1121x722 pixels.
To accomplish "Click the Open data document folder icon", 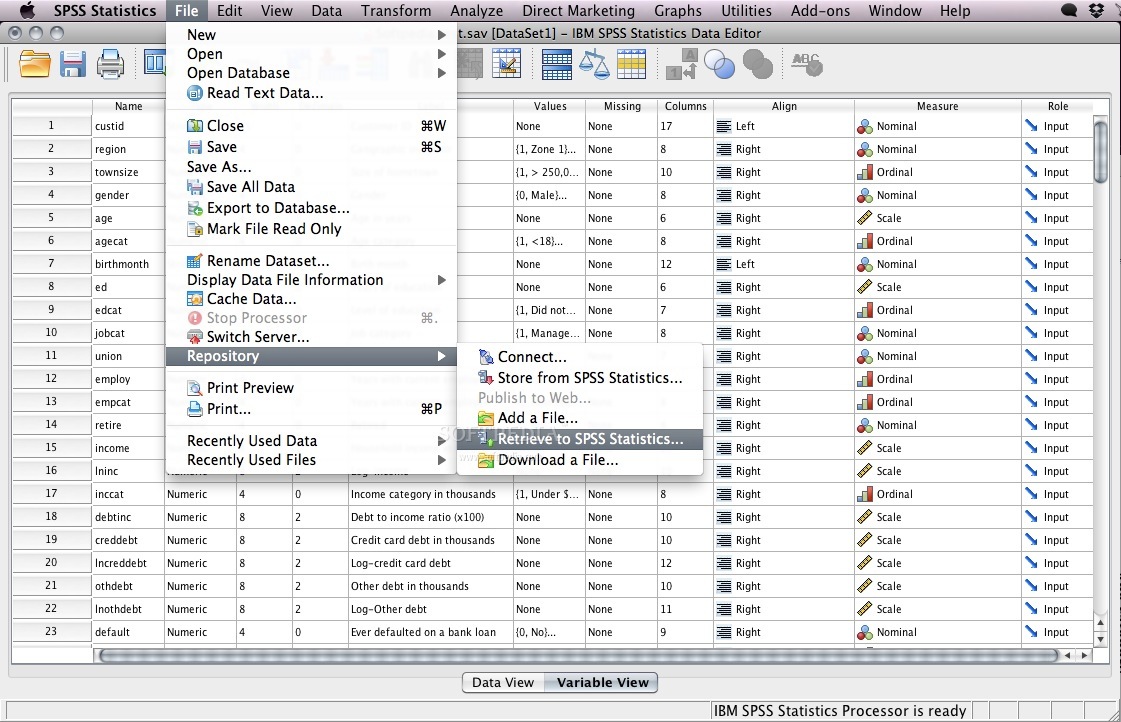I will pyautogui.click(x=34, y=64).
